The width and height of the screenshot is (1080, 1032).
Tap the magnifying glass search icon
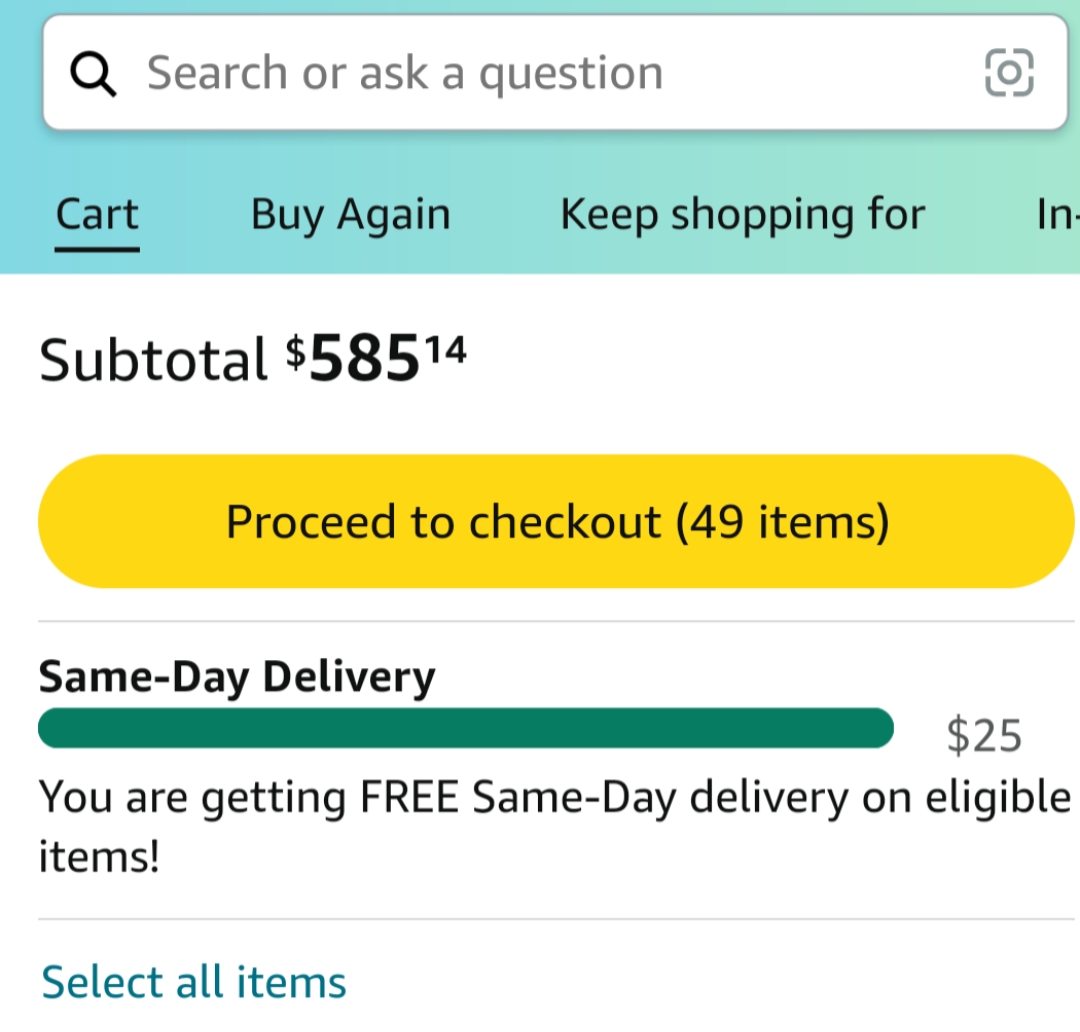[x=93, y=74]
